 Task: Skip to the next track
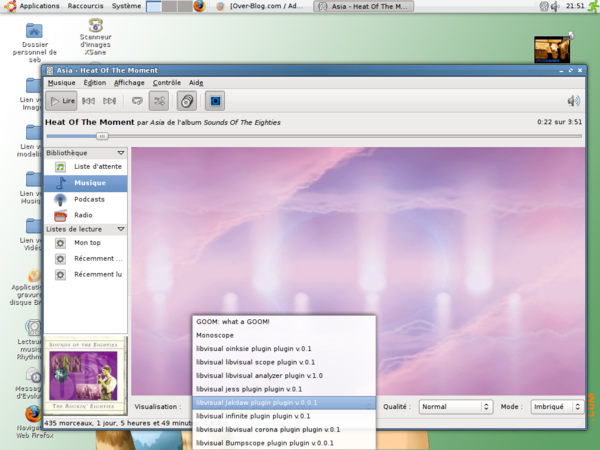109,101
